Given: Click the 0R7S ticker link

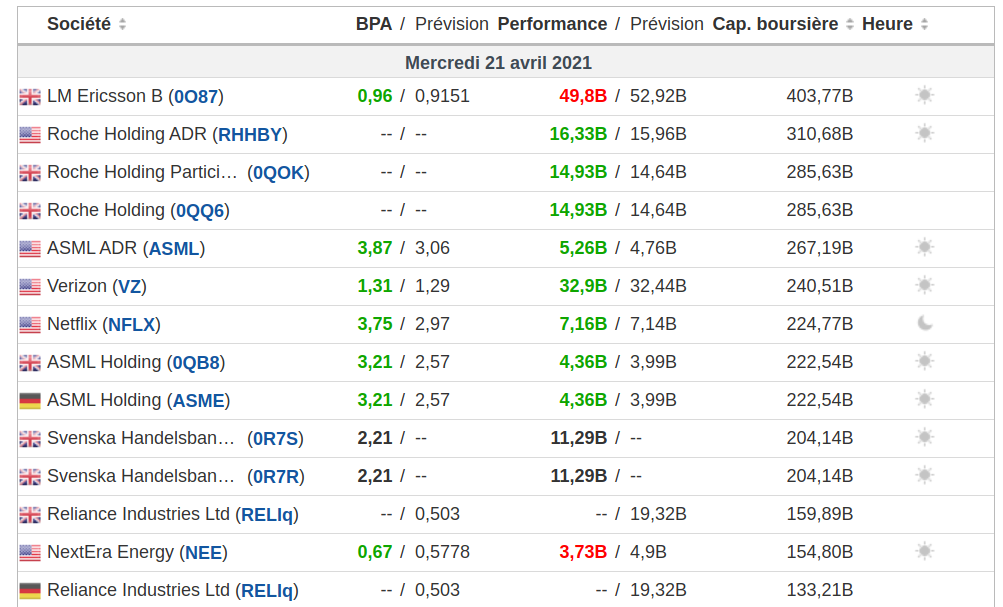Looking at the screenshot, I should click(x=278, y=439).
